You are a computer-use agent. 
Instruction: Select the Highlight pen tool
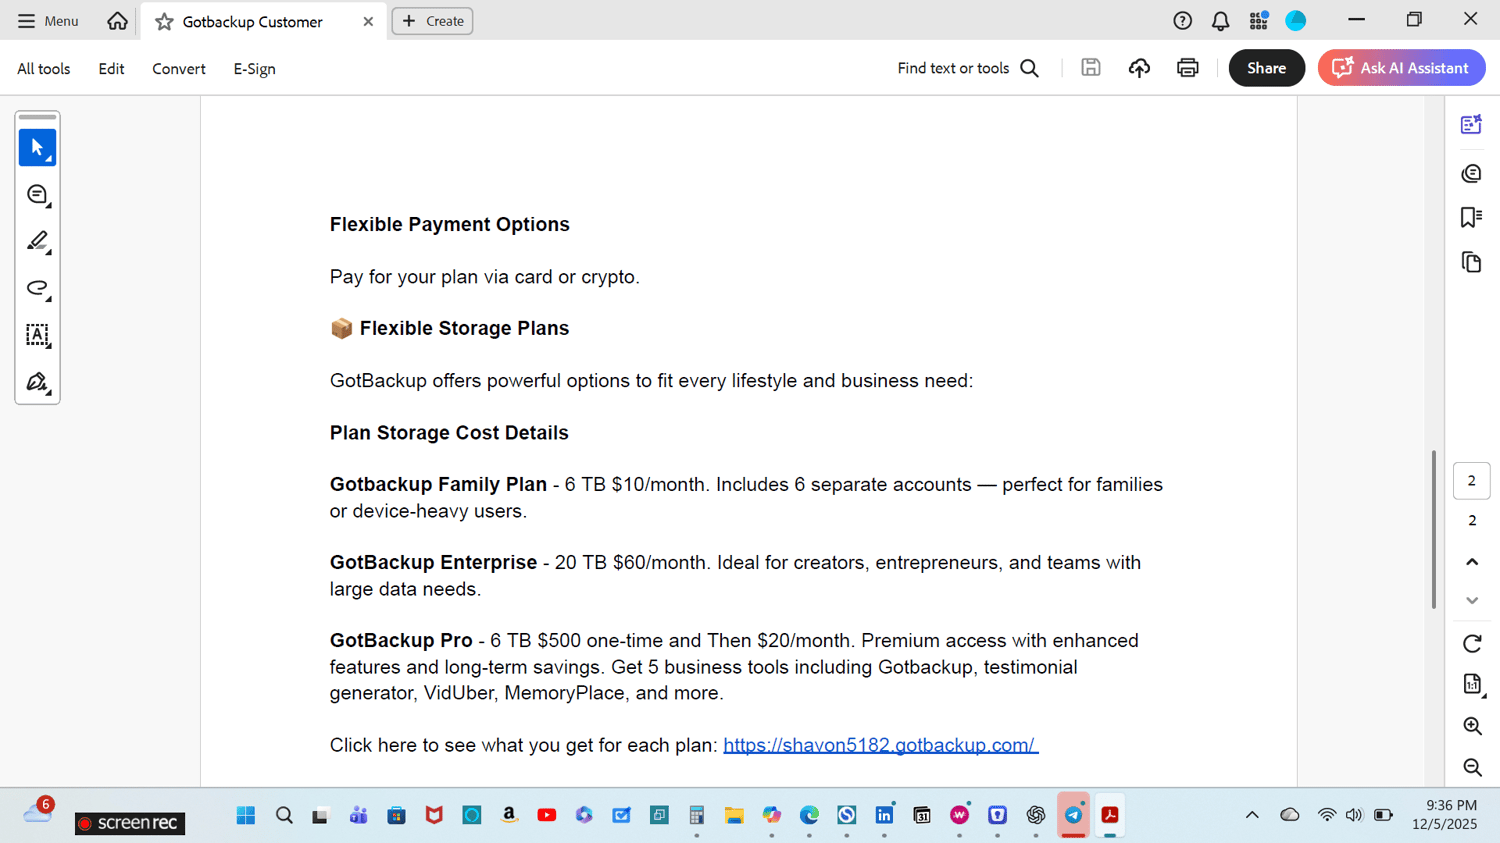click(38, 242)
